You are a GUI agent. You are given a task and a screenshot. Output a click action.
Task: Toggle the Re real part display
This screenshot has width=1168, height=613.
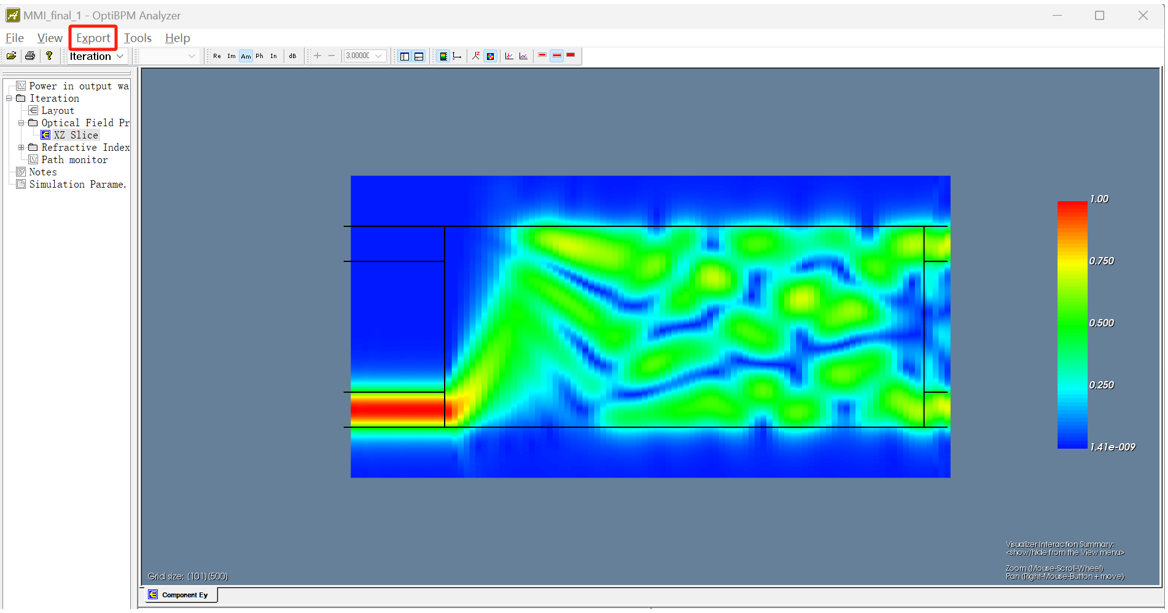(x=217, y=57)
